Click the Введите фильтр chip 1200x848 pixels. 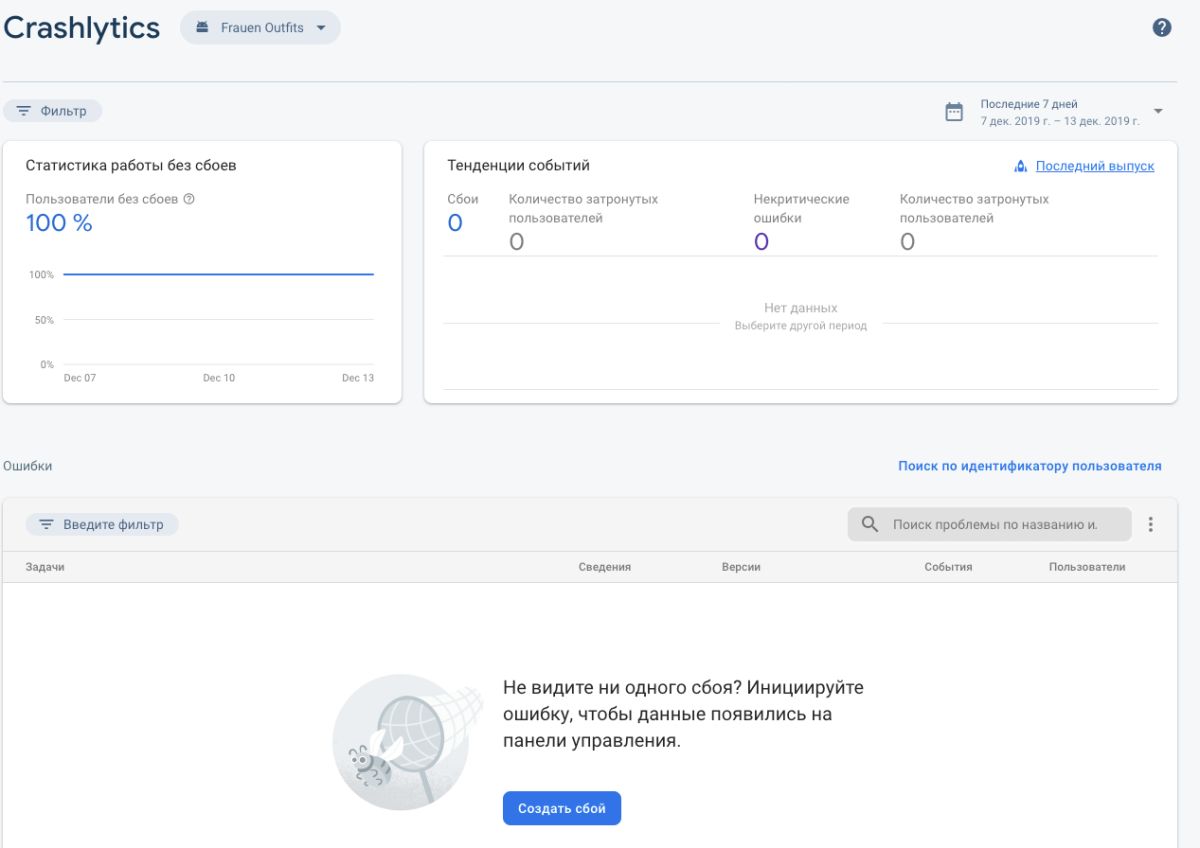point(102,524)
